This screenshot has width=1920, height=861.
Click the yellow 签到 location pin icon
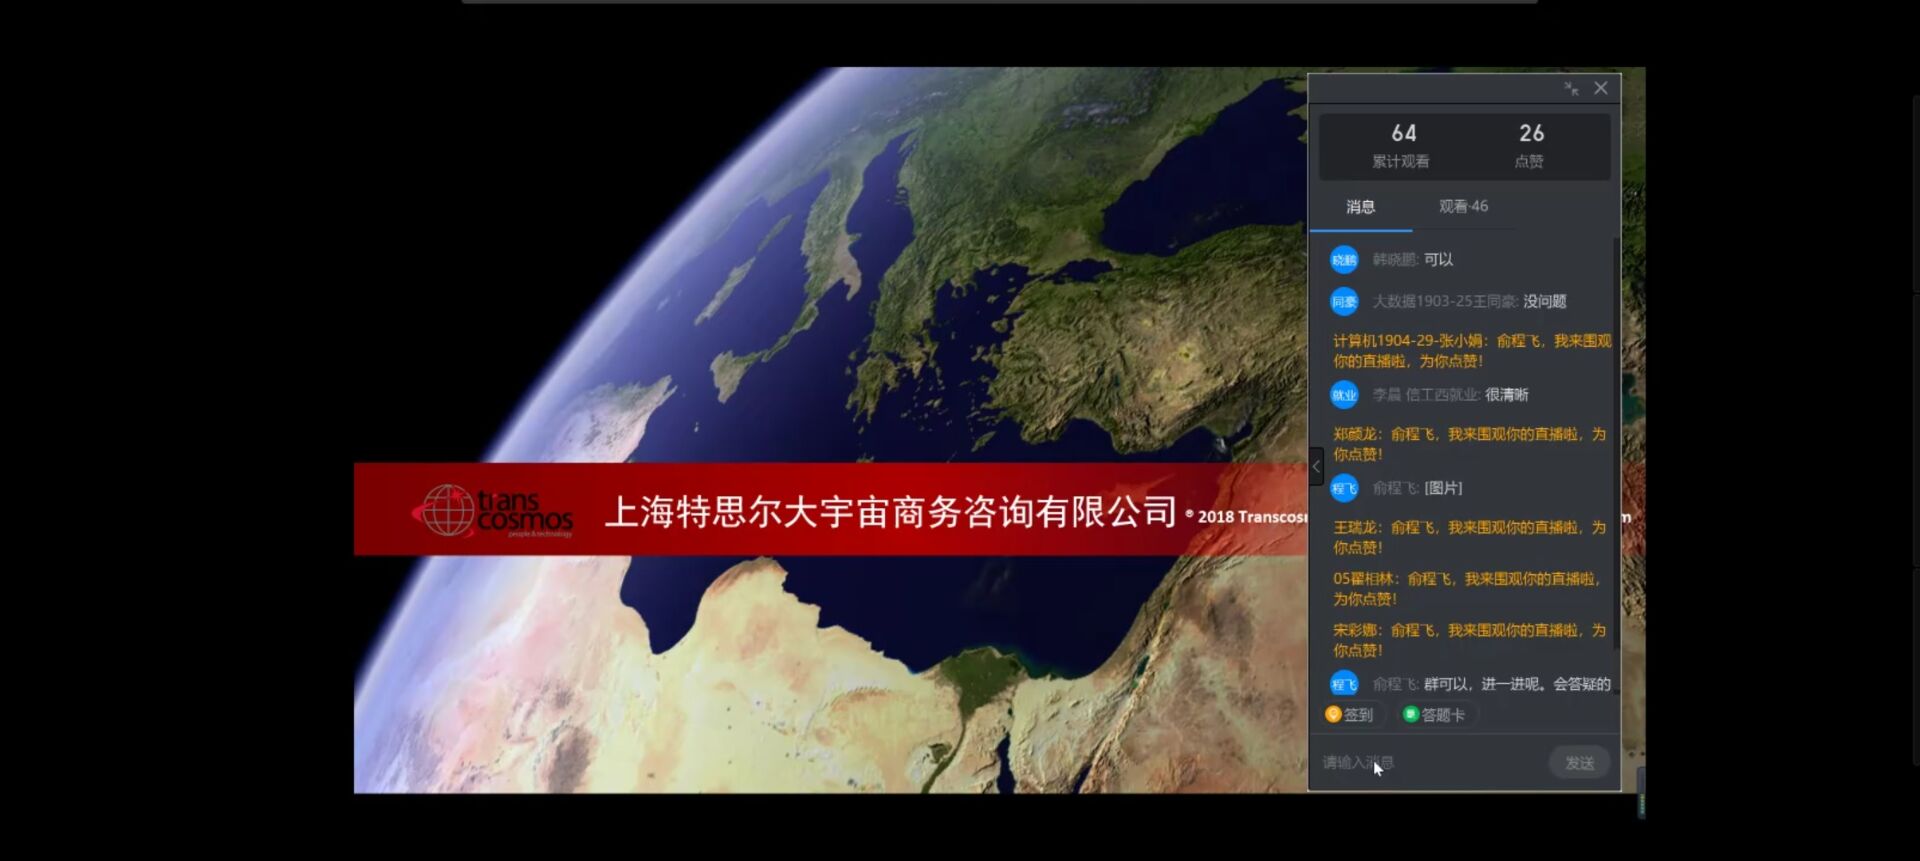[1333, 714]
